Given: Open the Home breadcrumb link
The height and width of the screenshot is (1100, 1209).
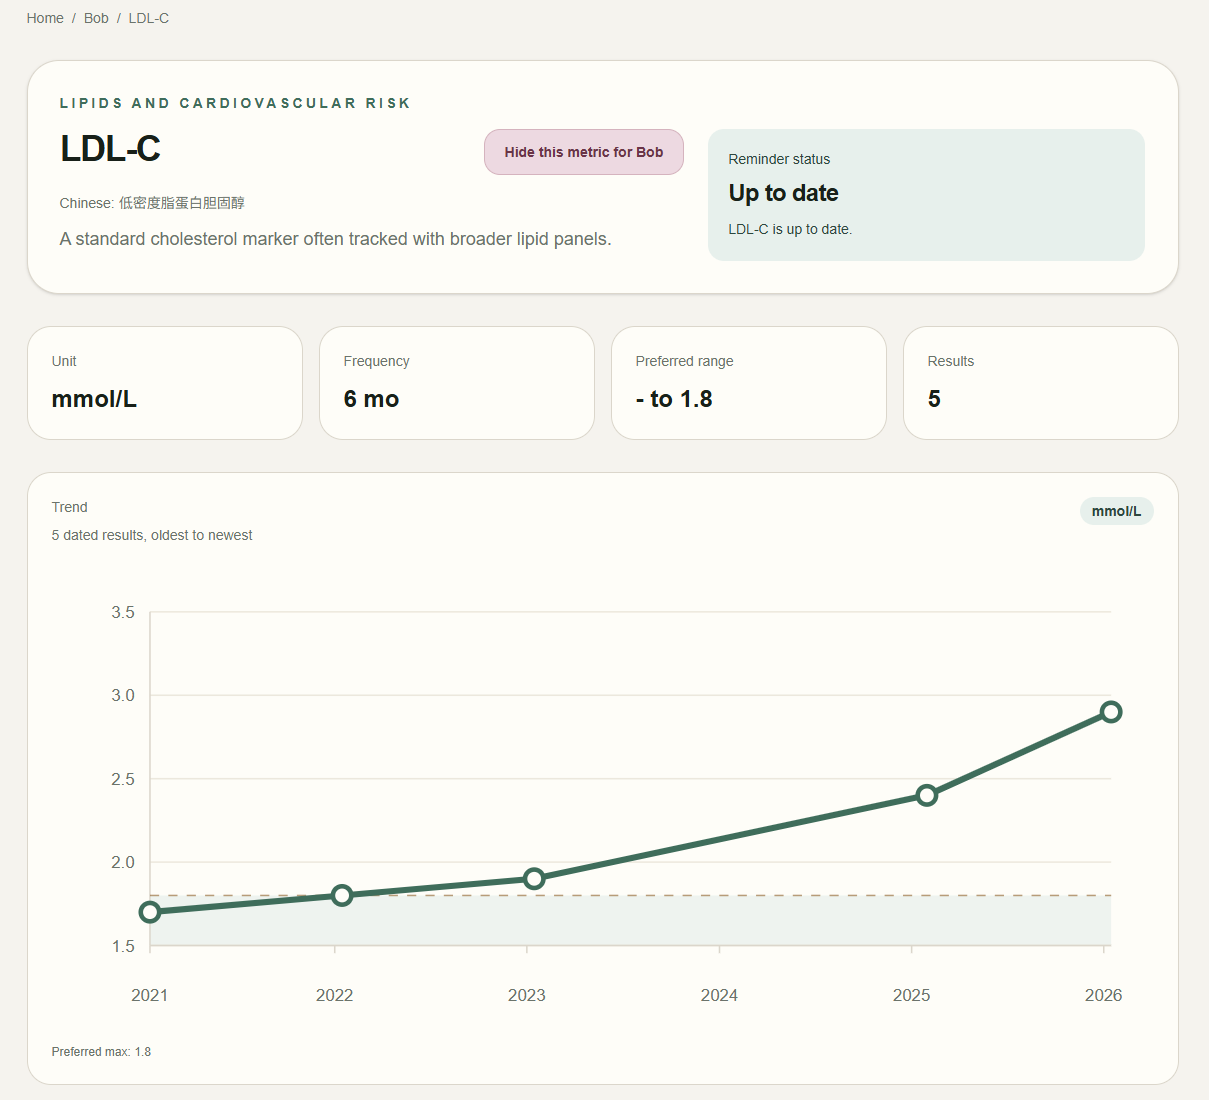Looking at the screenshot, I should point(45,18).
